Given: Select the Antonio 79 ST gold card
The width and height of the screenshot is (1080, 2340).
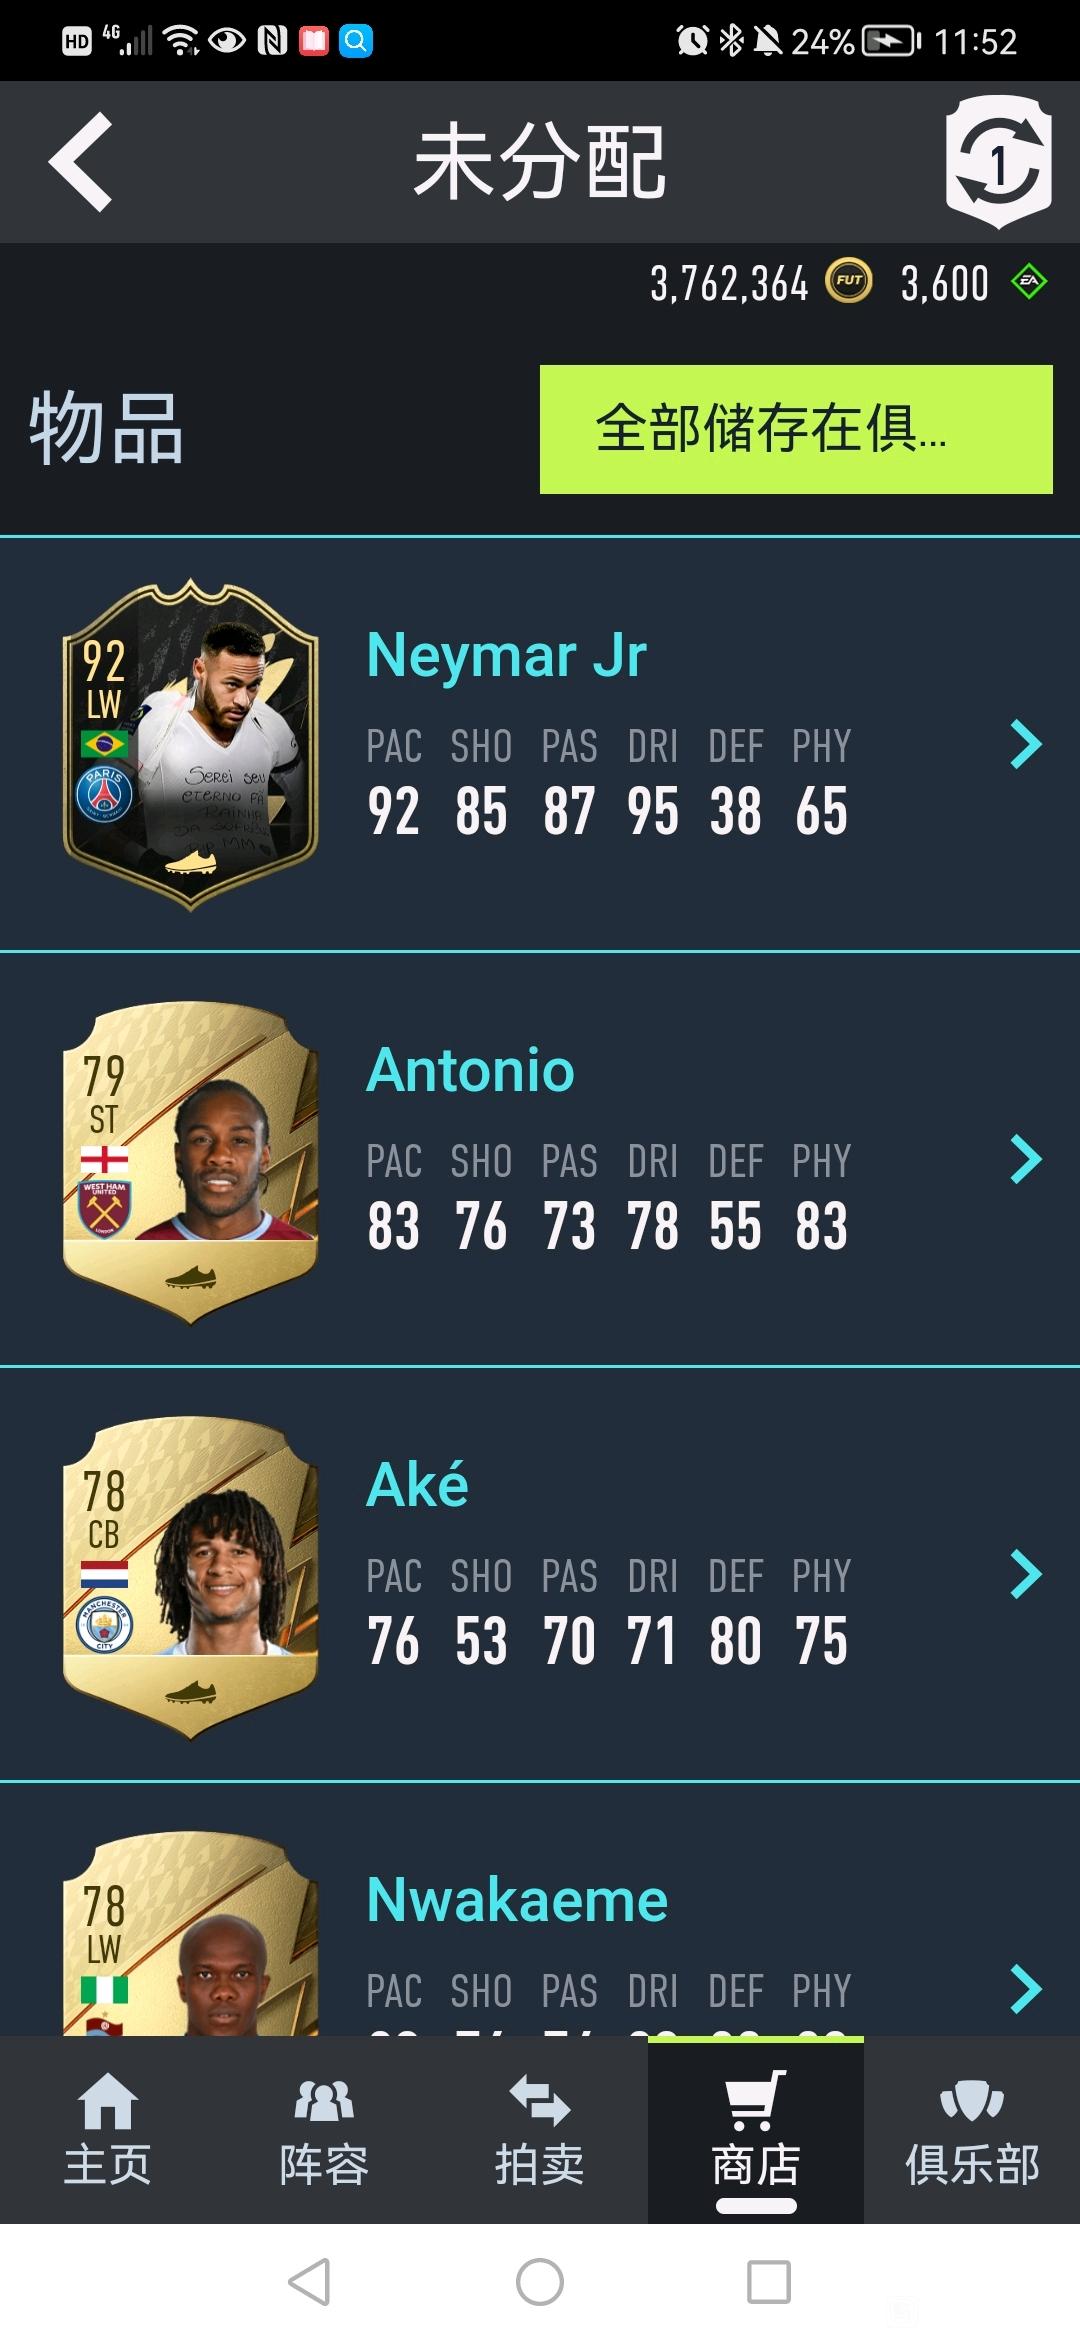Looking at the screenshot, I should (191, 1162).
